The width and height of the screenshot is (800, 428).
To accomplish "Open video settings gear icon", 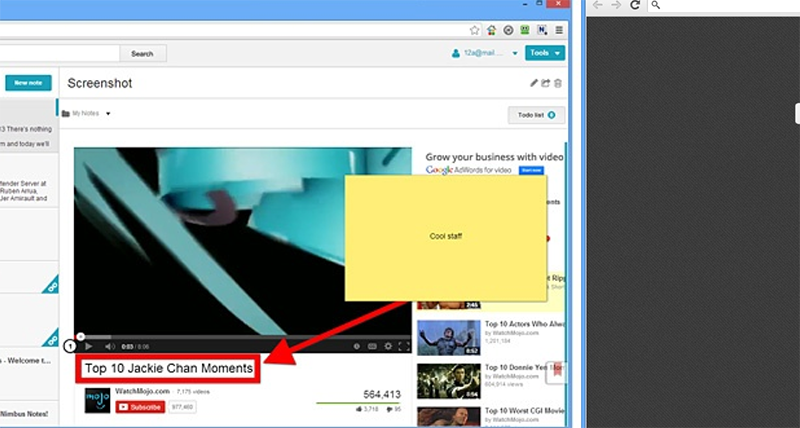I will [388, 346].
